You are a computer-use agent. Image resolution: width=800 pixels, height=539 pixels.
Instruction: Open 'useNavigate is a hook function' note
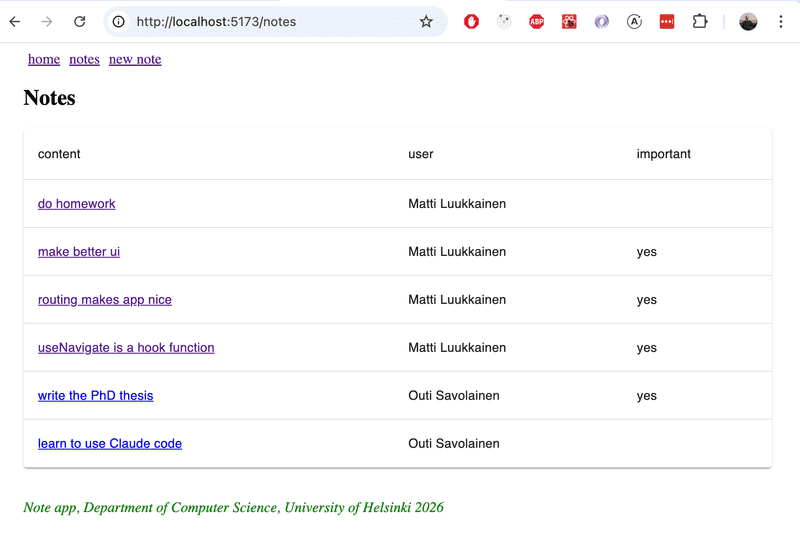point(126,348)
